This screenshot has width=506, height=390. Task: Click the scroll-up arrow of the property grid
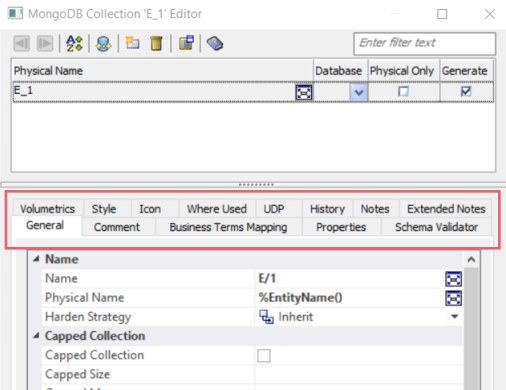click(x=471, y=259)
